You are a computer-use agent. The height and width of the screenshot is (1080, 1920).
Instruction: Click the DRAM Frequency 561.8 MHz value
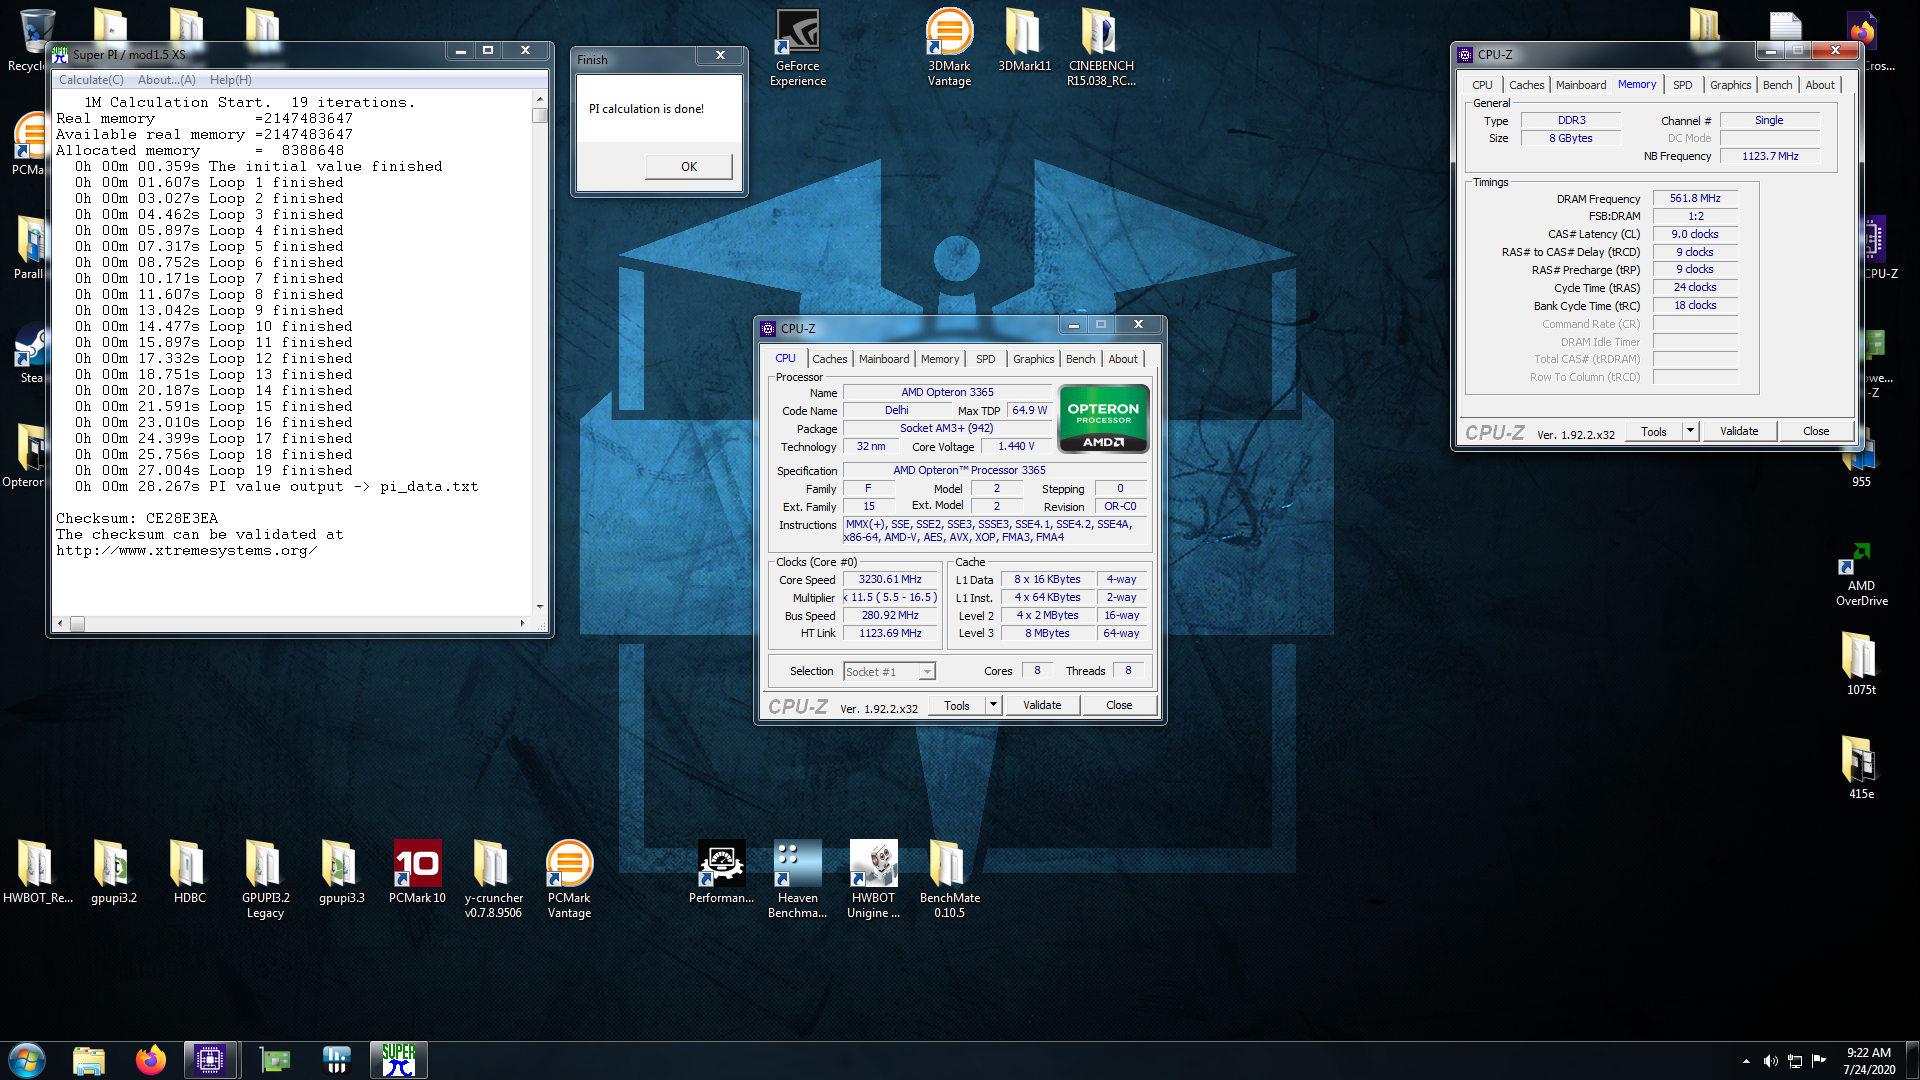(x=1695, y=198)
